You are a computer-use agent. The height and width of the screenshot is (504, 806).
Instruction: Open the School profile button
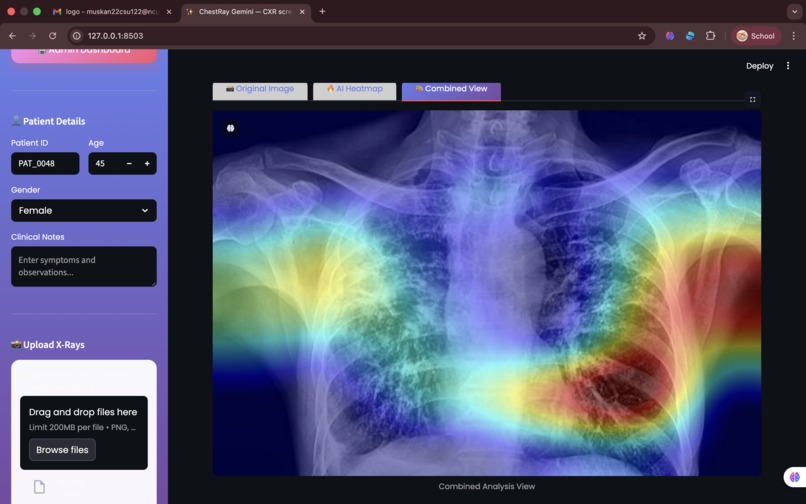tap(756, 35)
